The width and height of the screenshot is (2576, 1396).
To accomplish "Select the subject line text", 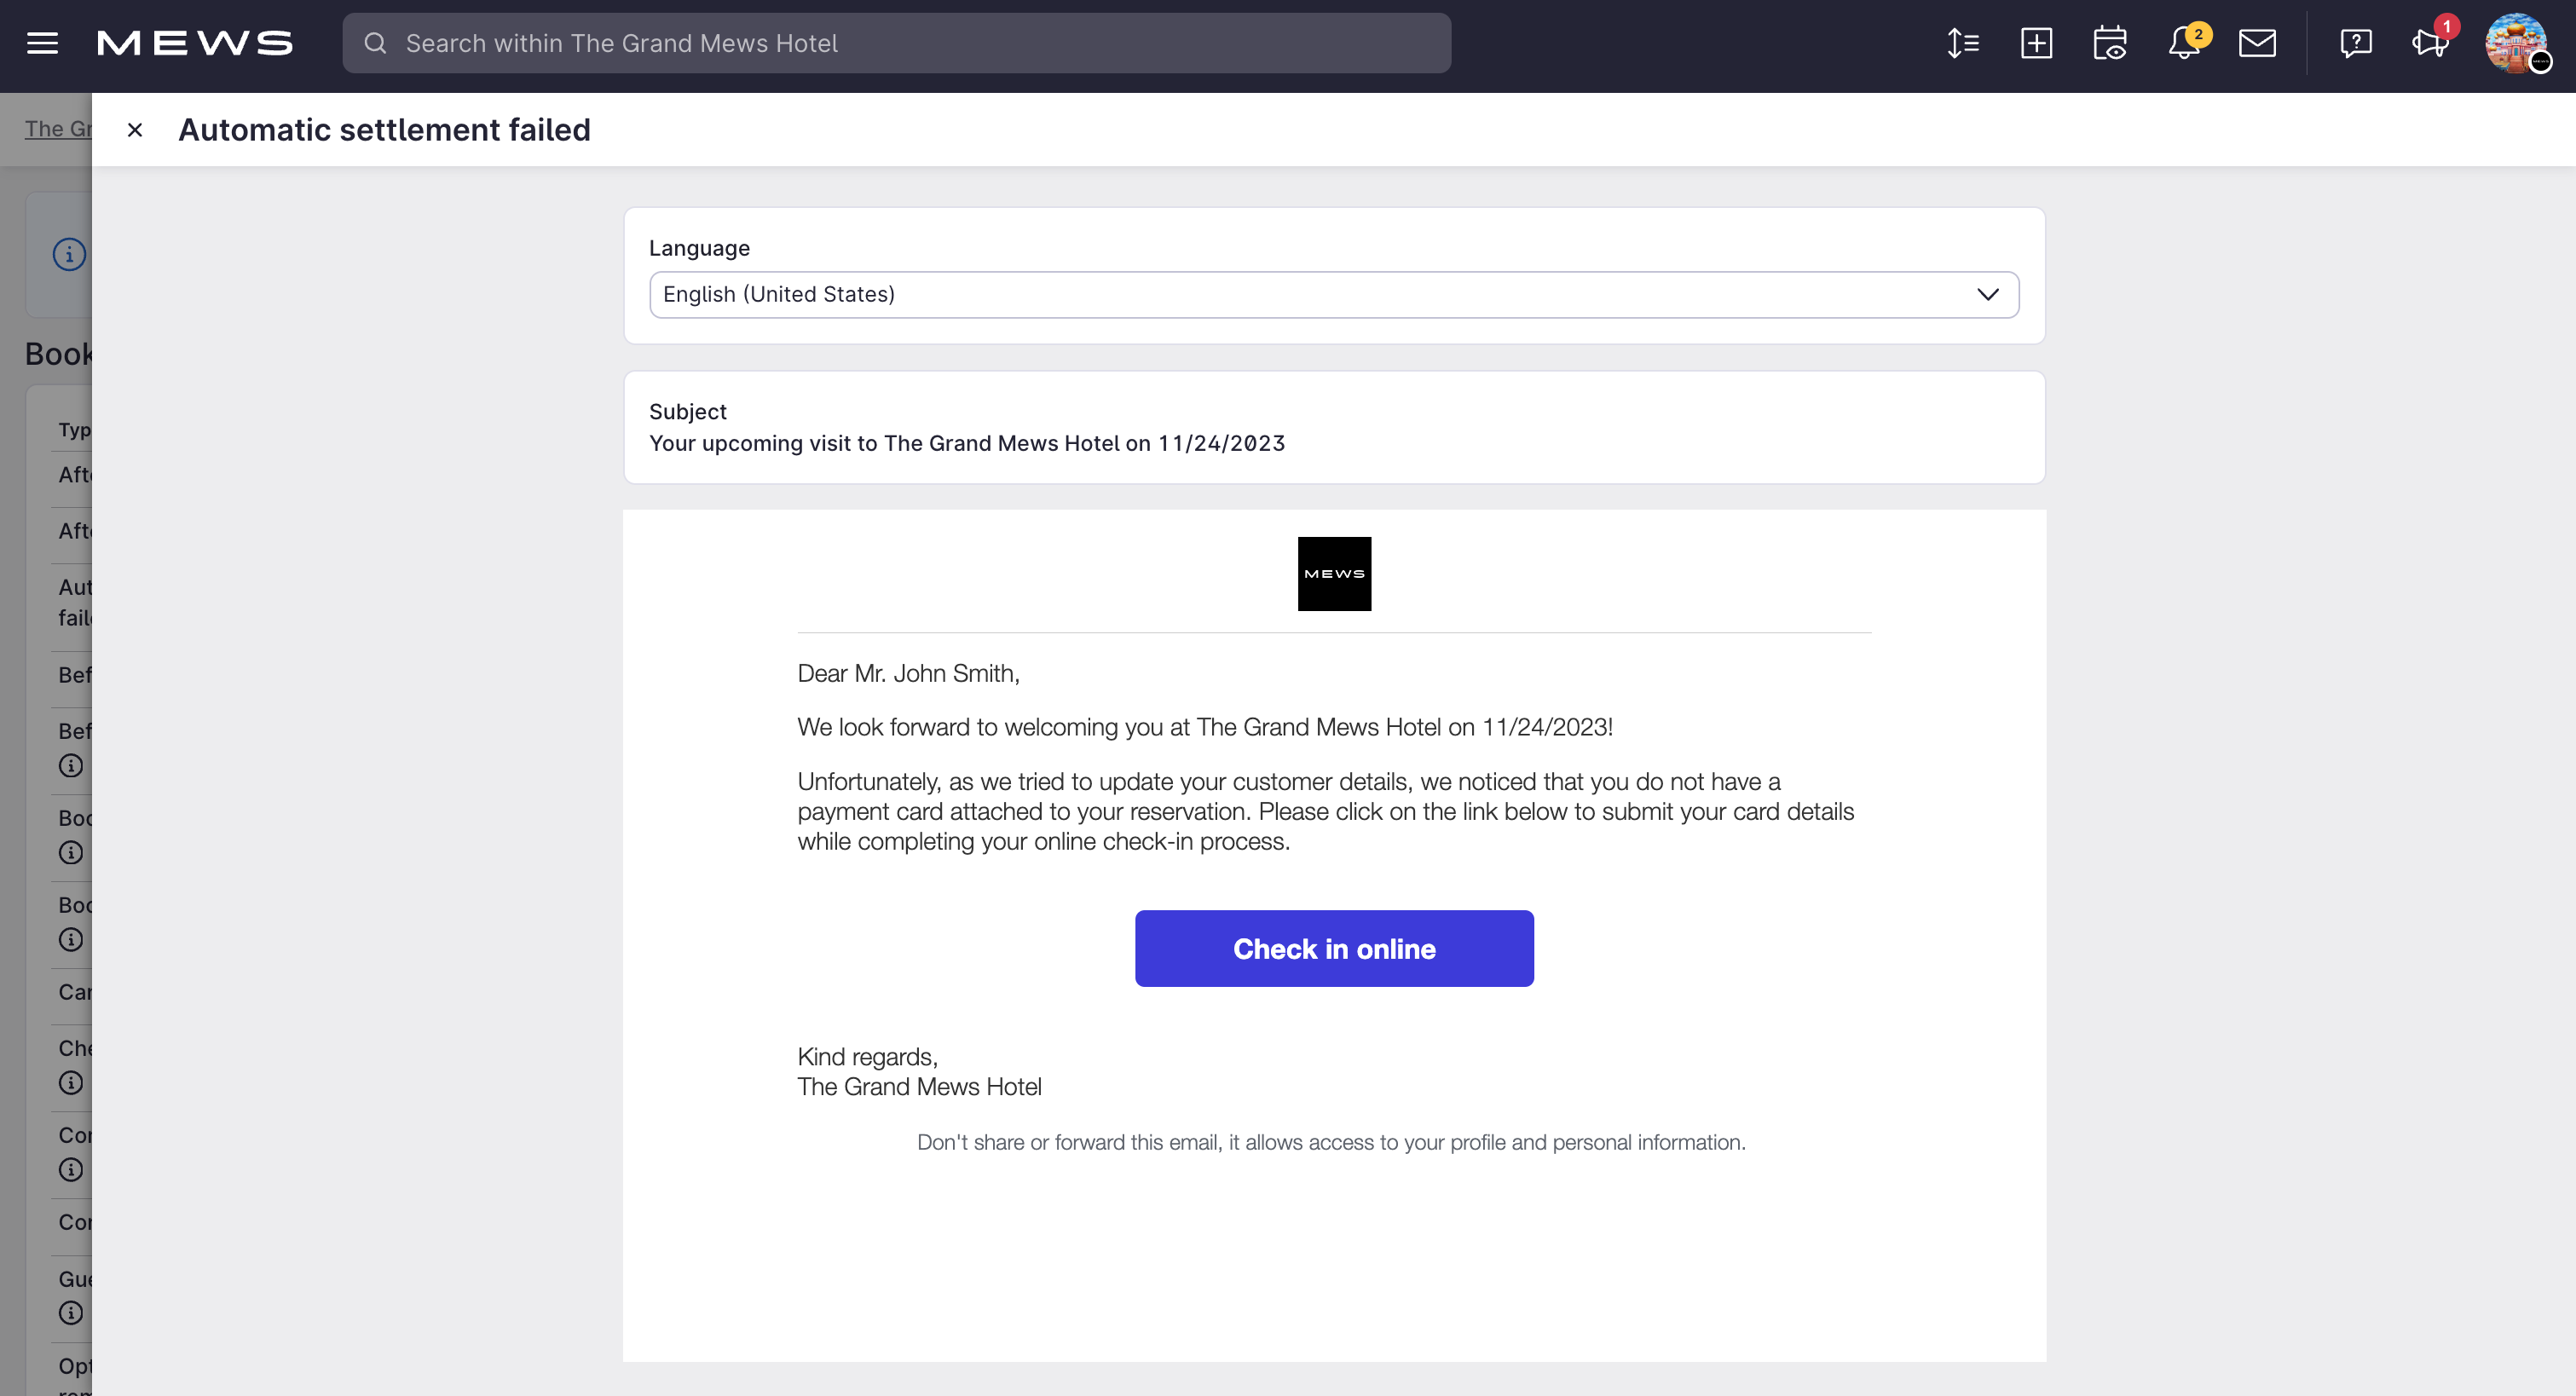I will coord(967,443).
